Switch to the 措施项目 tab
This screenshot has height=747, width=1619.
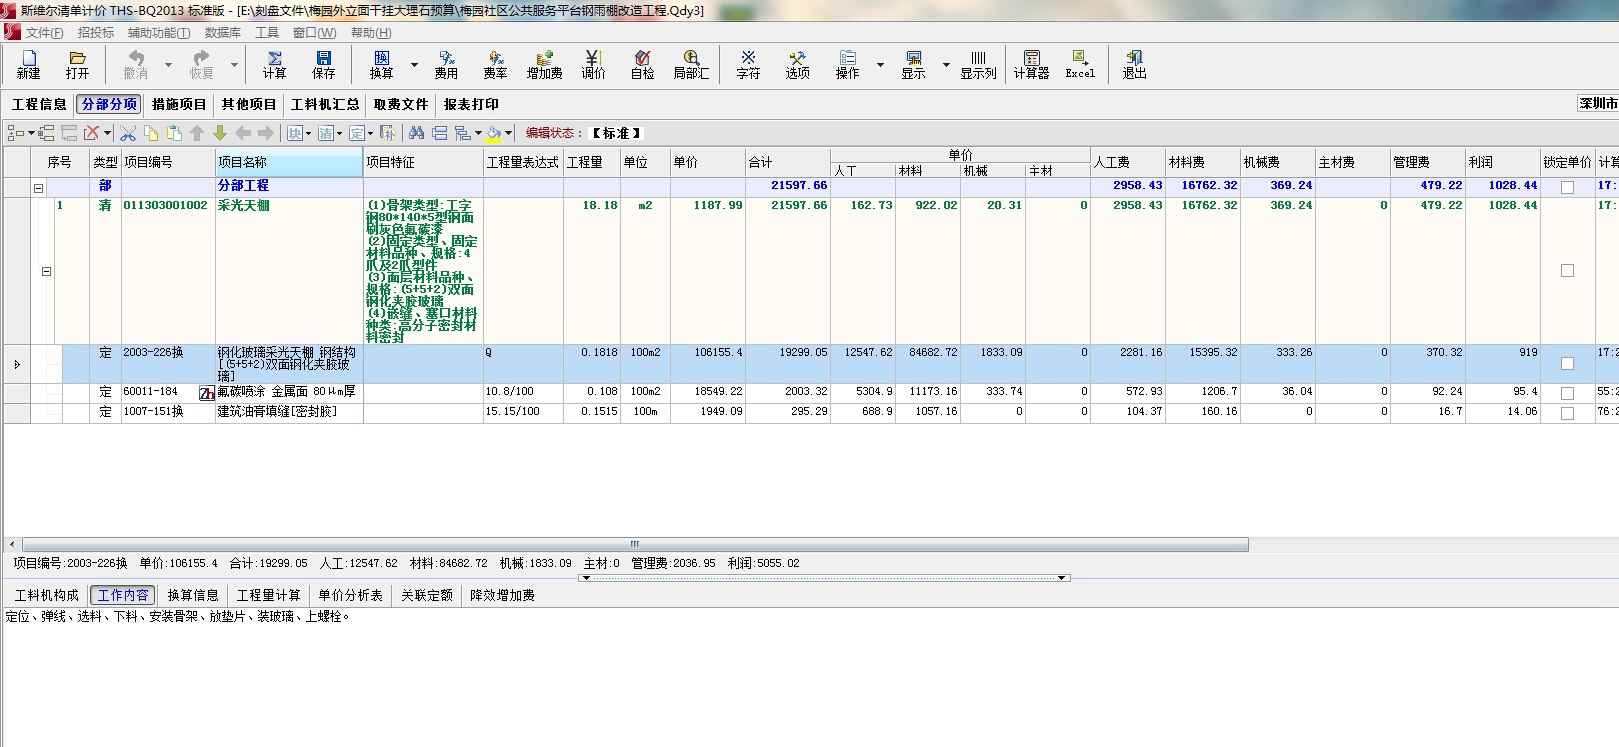[179, 104]
